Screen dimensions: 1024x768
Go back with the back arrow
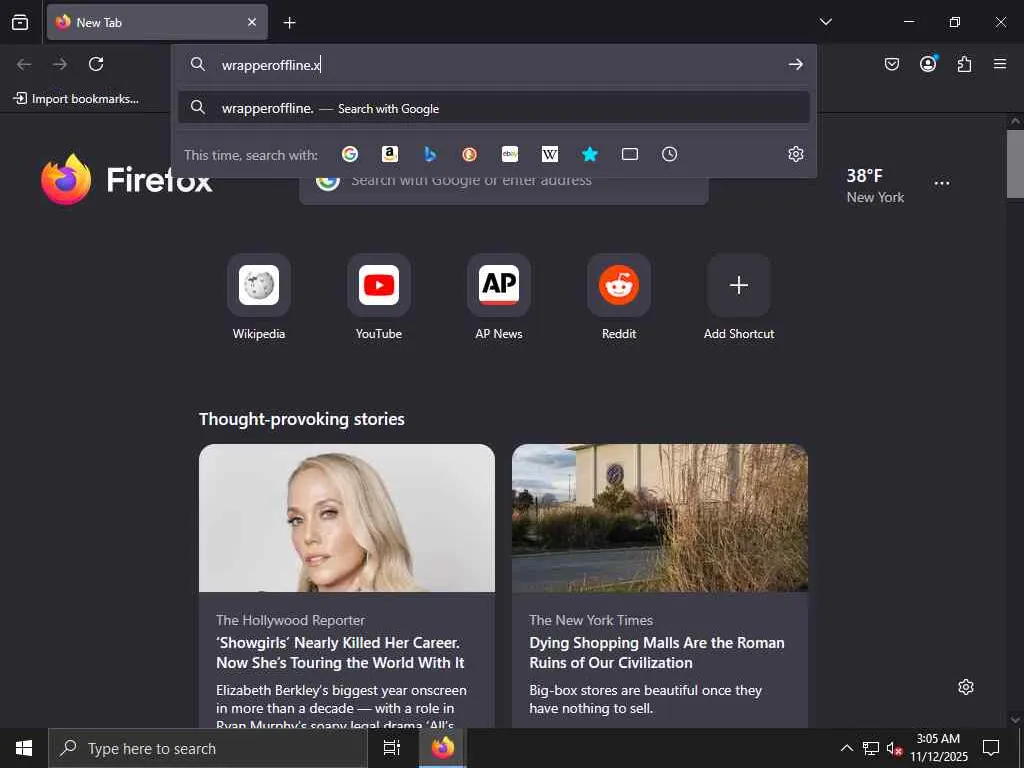[x=24, y=64]
